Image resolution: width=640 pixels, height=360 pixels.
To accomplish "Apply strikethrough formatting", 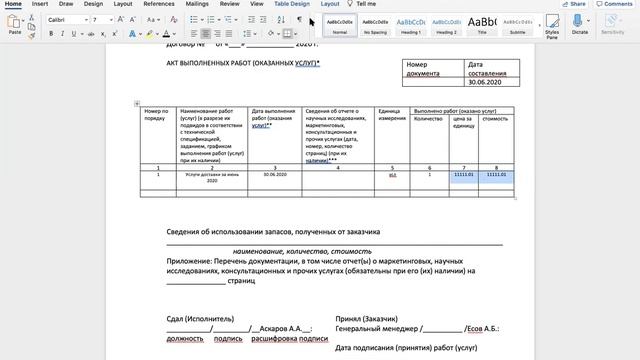I will (91, 34).
